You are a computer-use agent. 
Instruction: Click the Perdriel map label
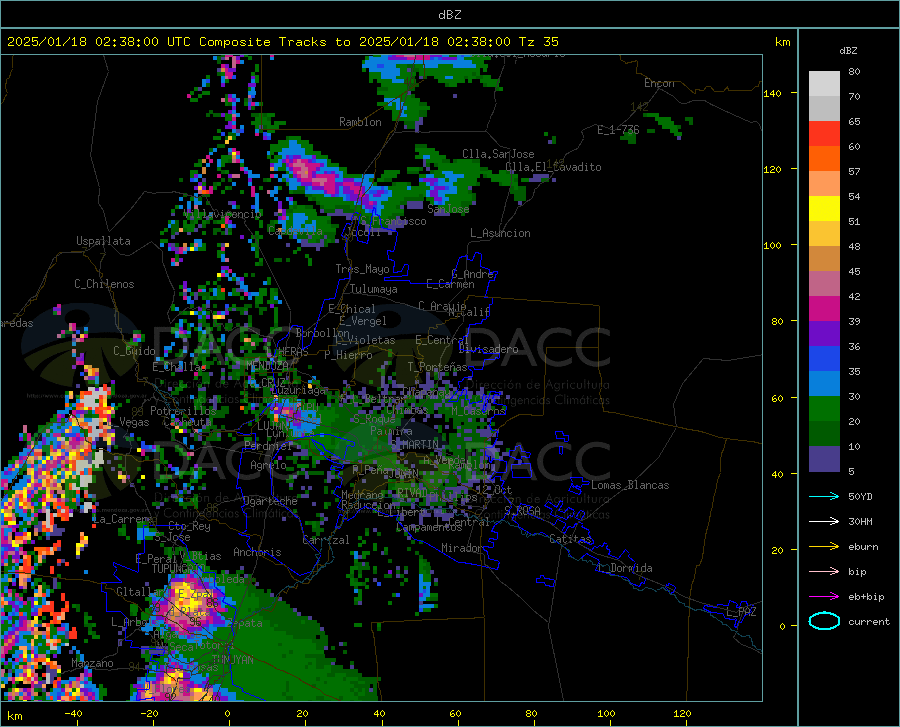click(268, 445)
